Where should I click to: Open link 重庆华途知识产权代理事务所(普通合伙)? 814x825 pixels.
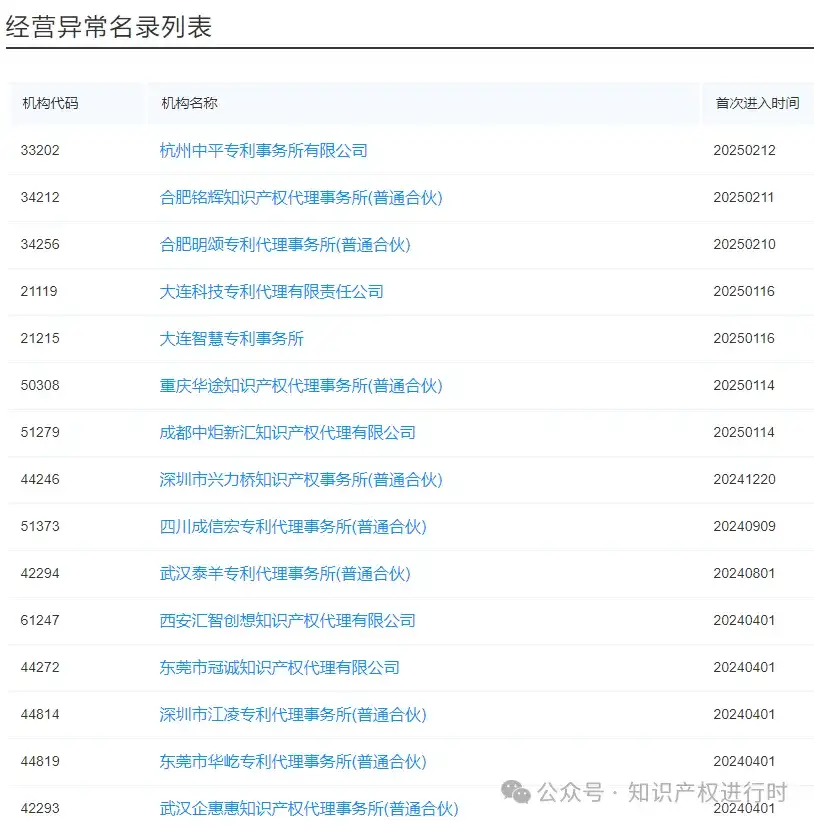(x=301, y=385)
